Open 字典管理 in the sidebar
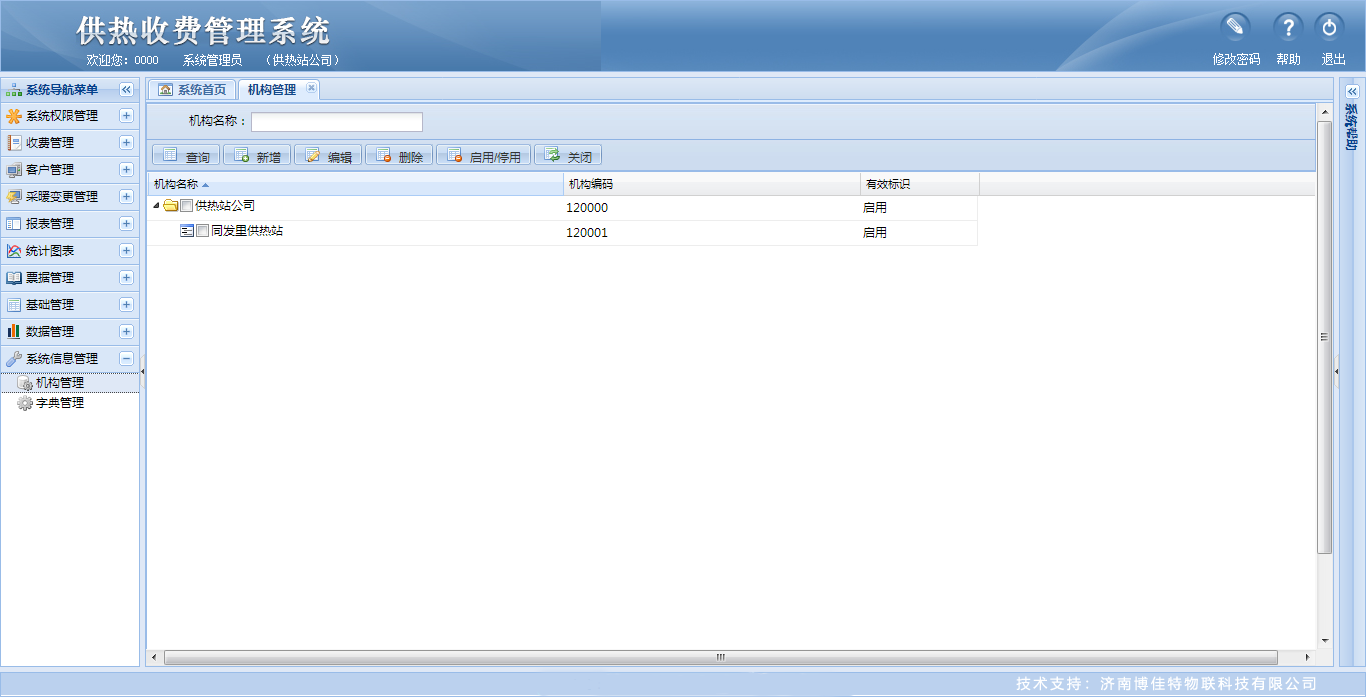This screenshot has width=1366, height=697. pyautogui.click(x=60, y=403)
